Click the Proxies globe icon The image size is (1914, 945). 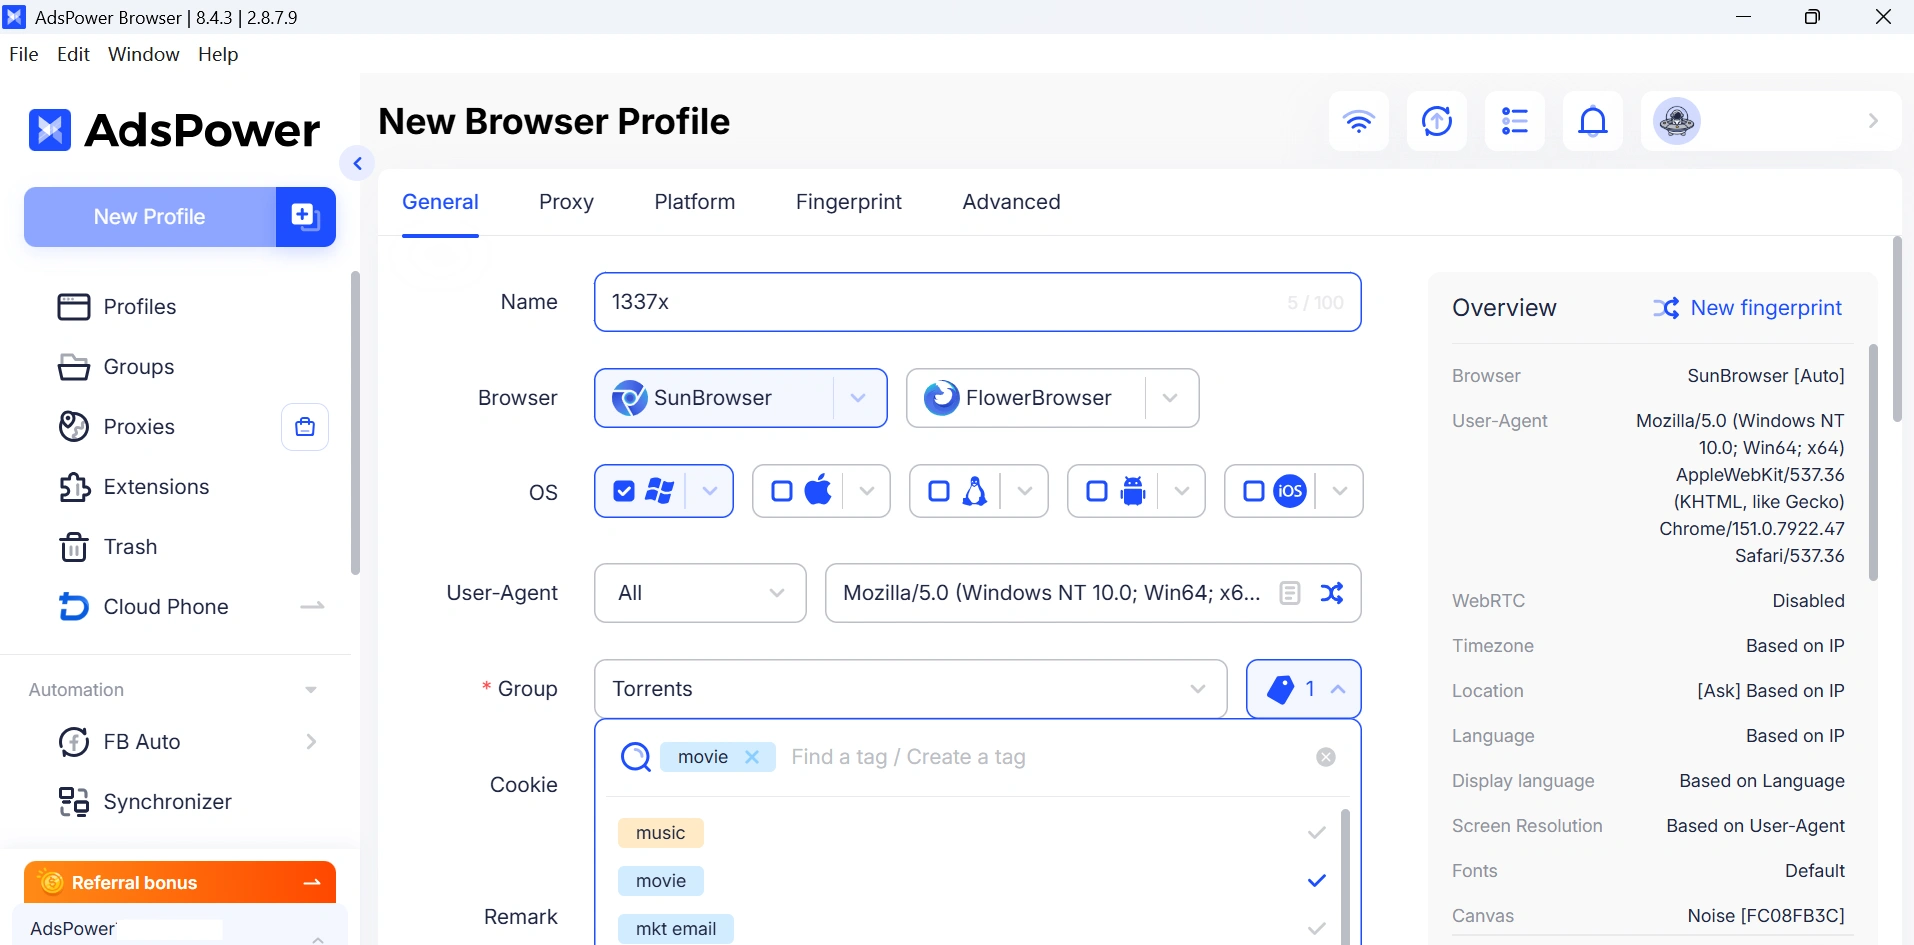click(x=74, y=427)
